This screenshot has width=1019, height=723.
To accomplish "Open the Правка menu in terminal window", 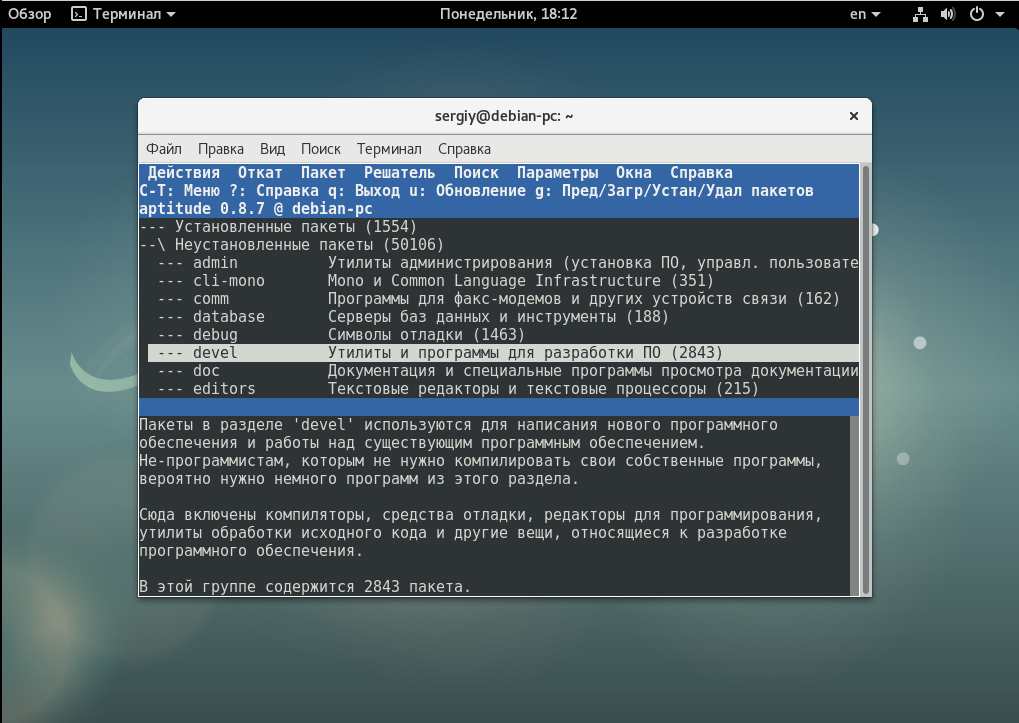I will [x=221, y=149].
